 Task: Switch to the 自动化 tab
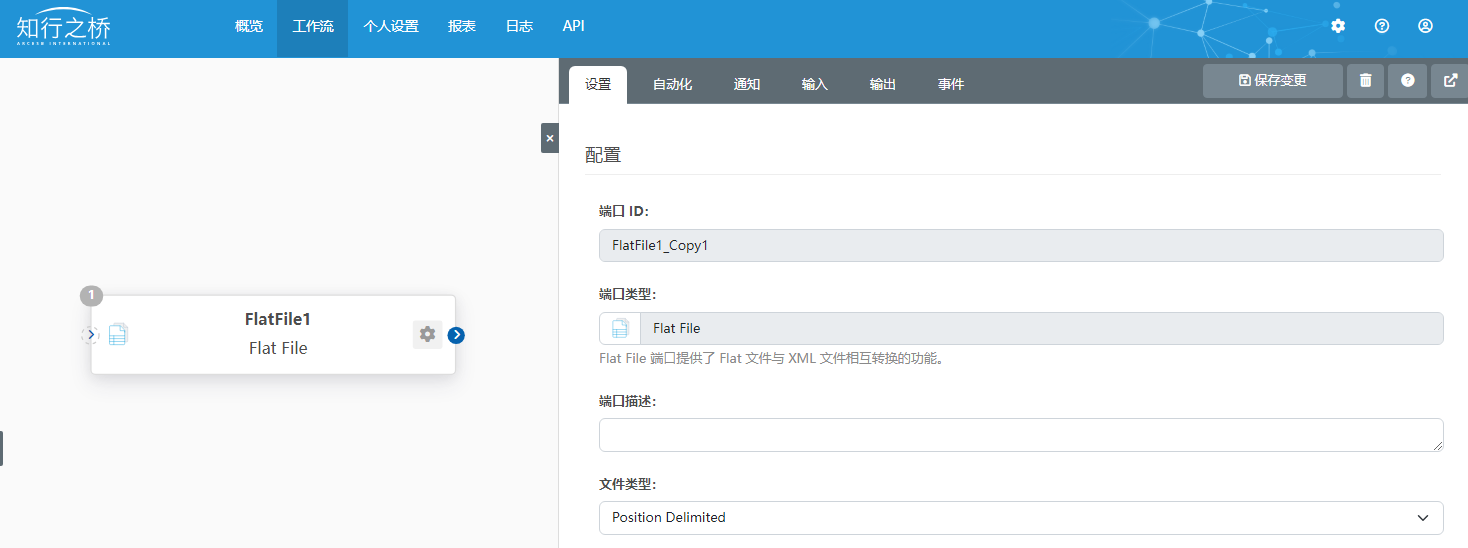[x=672, y=85]
